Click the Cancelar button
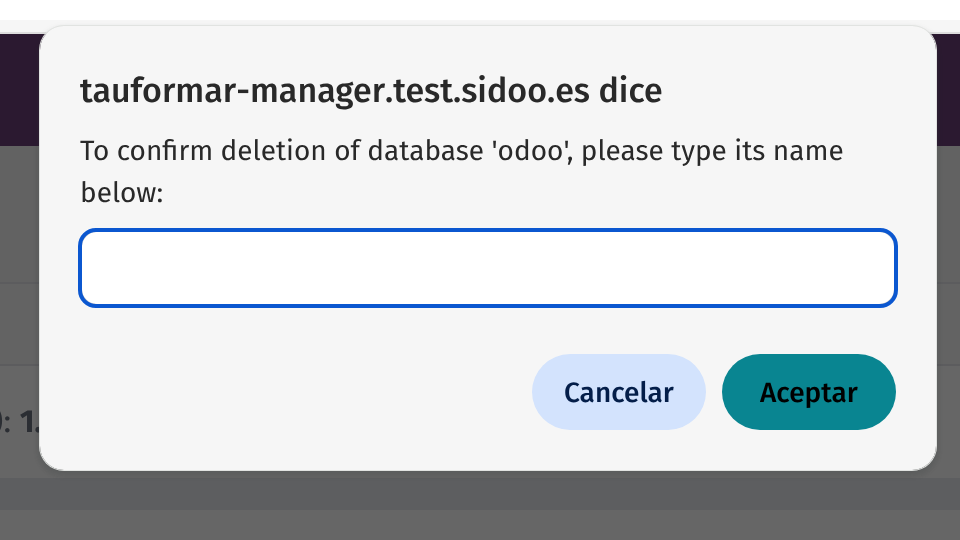 (x=618, y=392)
